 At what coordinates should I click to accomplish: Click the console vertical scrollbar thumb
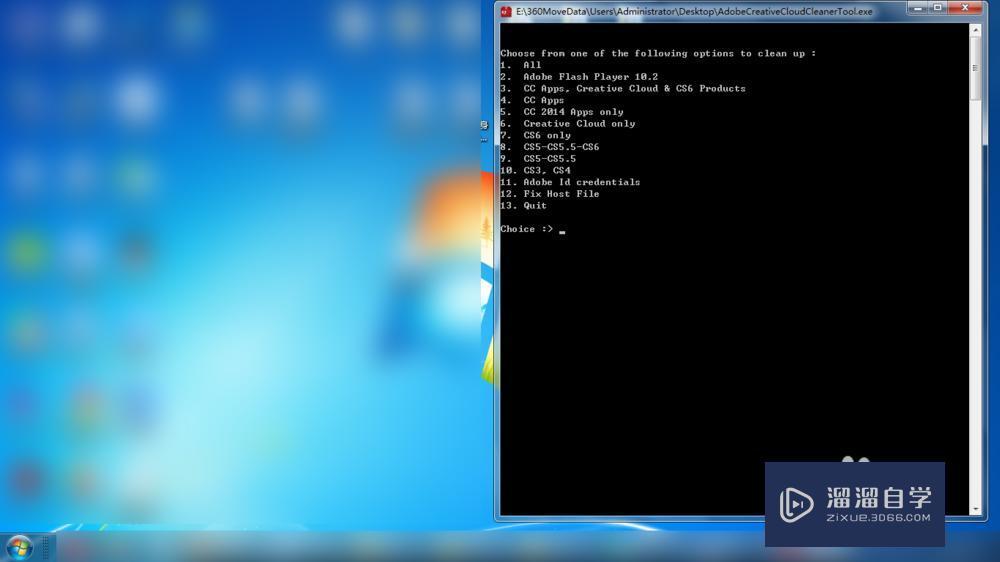(975, 68)
